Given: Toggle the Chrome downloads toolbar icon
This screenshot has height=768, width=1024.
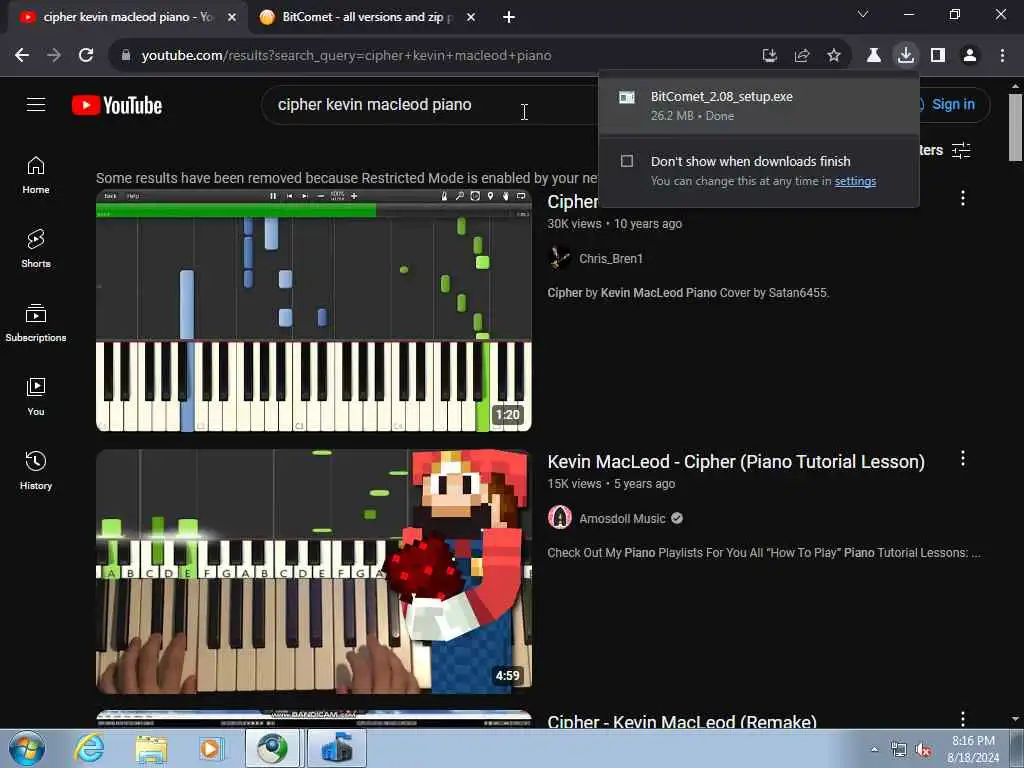Looking at the screenshot, I should 906,55.
